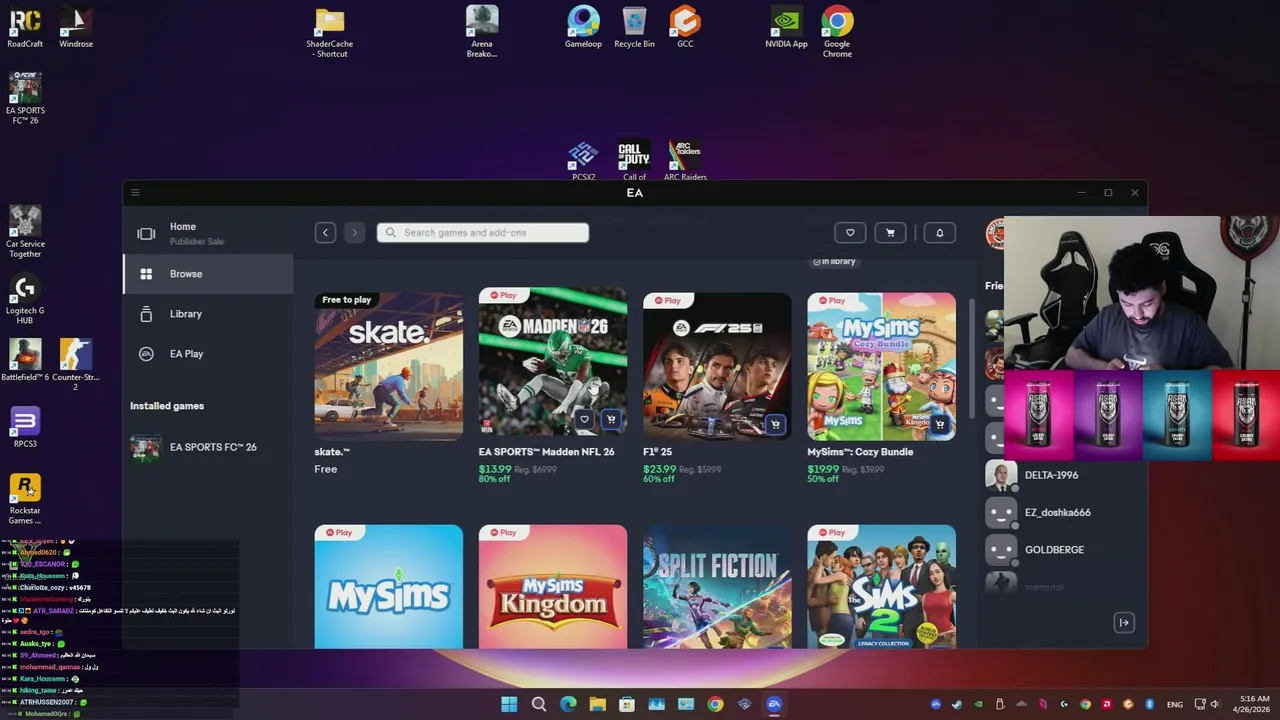Open ShaderCache Shortcut folder on desktop
The image size is (1280, 720).
330,33
